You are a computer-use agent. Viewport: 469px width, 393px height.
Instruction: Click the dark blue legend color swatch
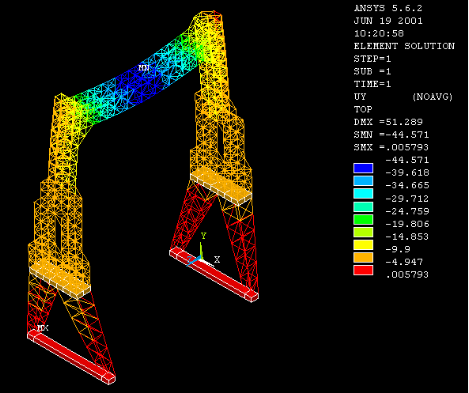pyautogui.click(x=363, y=168)
